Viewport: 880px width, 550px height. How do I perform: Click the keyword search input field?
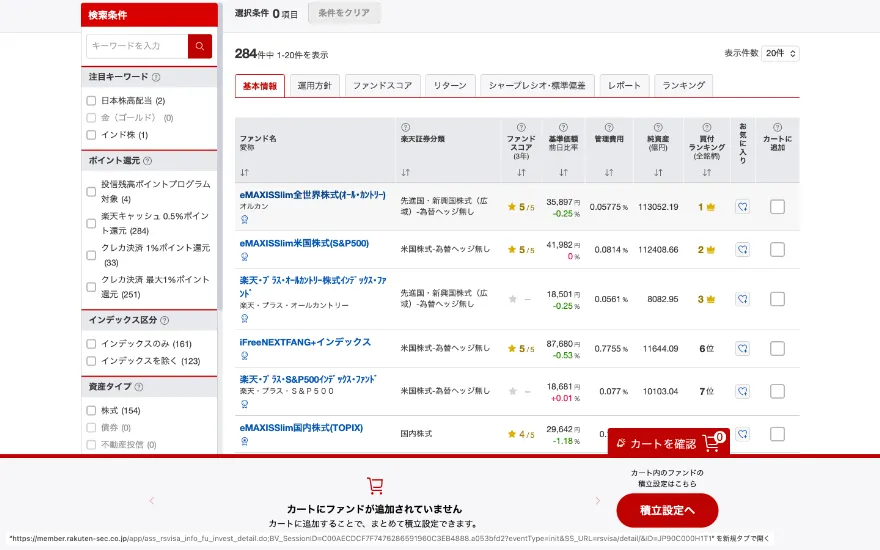click(138, 46)
